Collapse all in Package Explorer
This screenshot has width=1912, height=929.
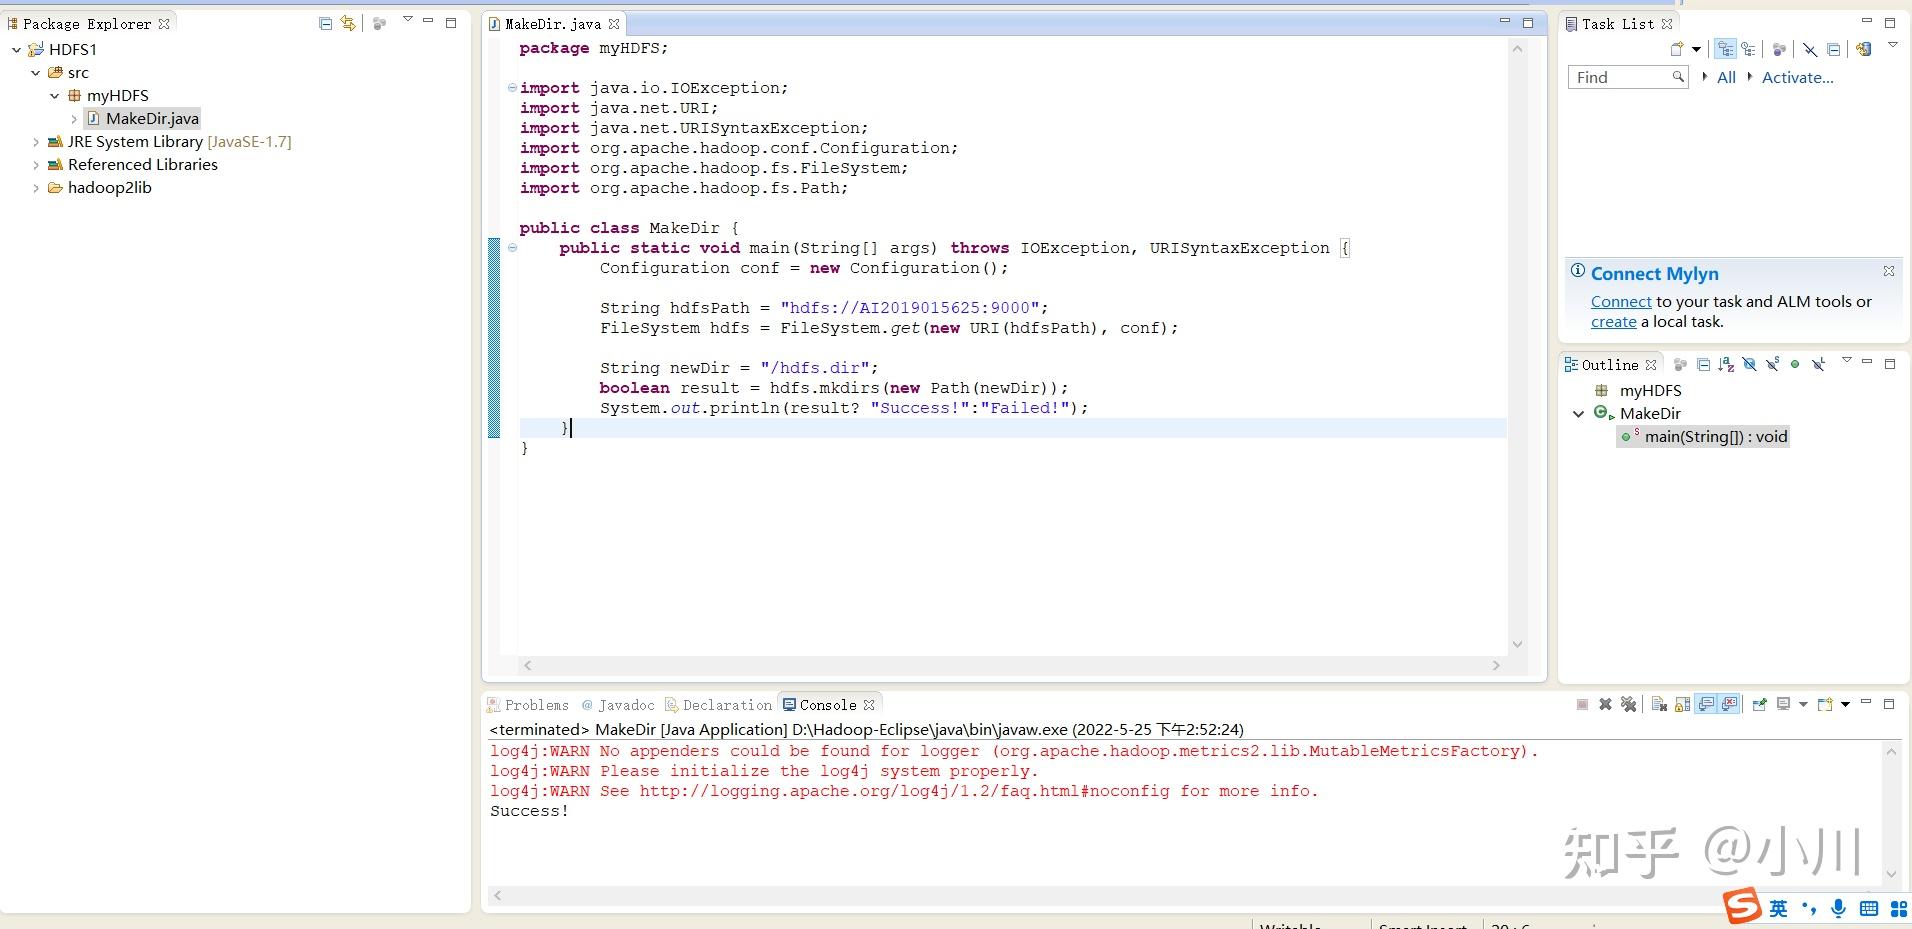pyautogui.click(x=325, y=22)
